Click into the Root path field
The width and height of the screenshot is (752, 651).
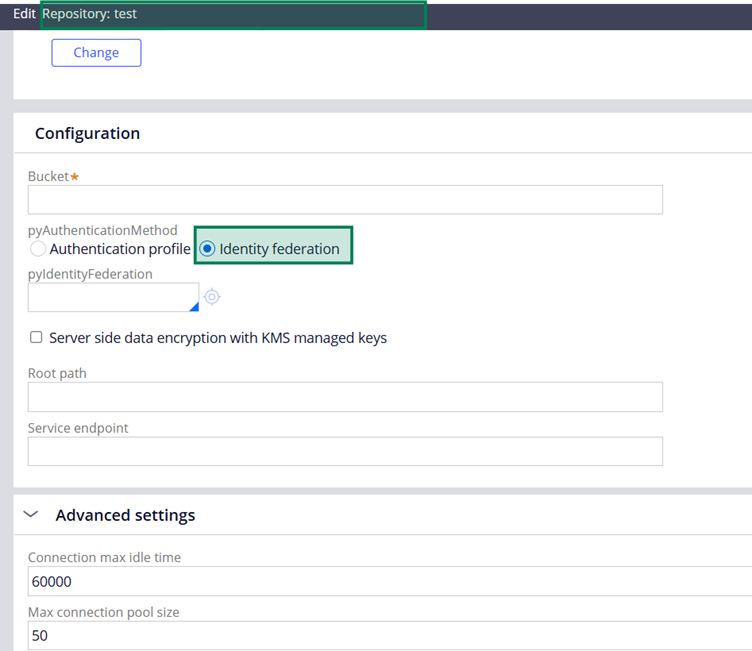345,397
